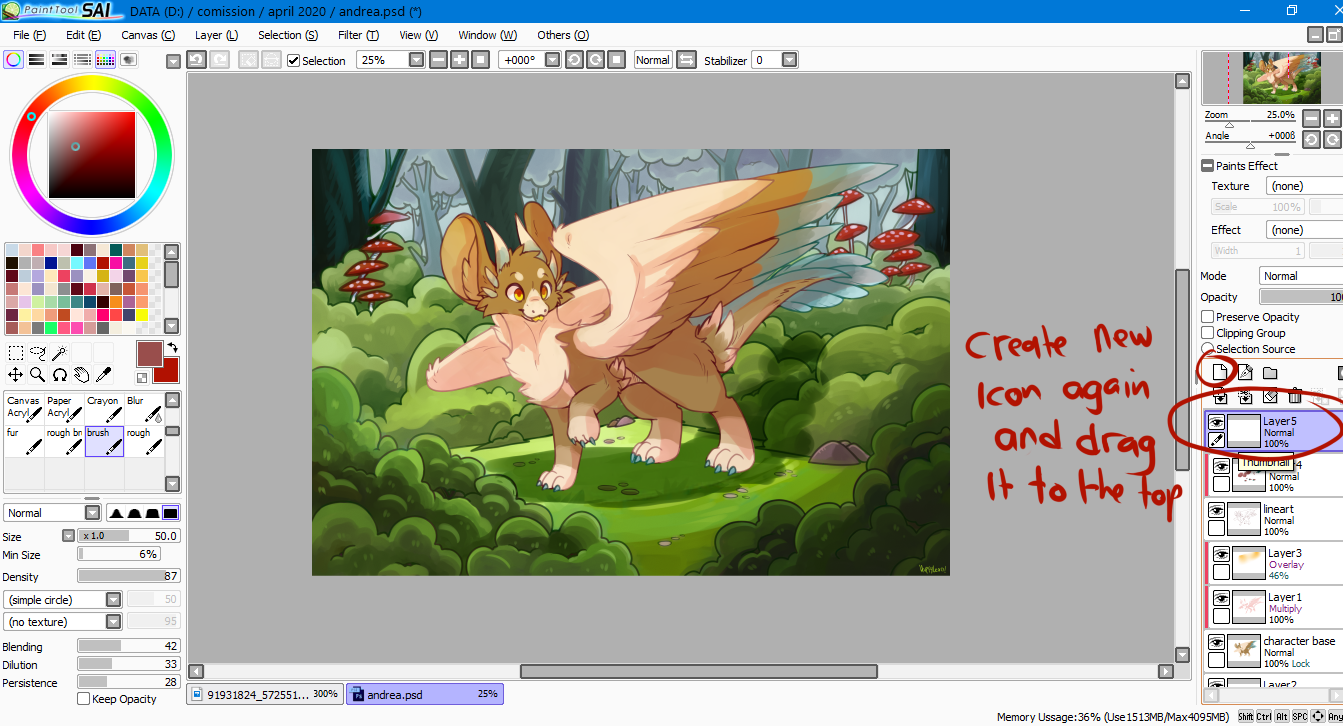
Task: Select the rough brush preset
Action: pos(144,441)
